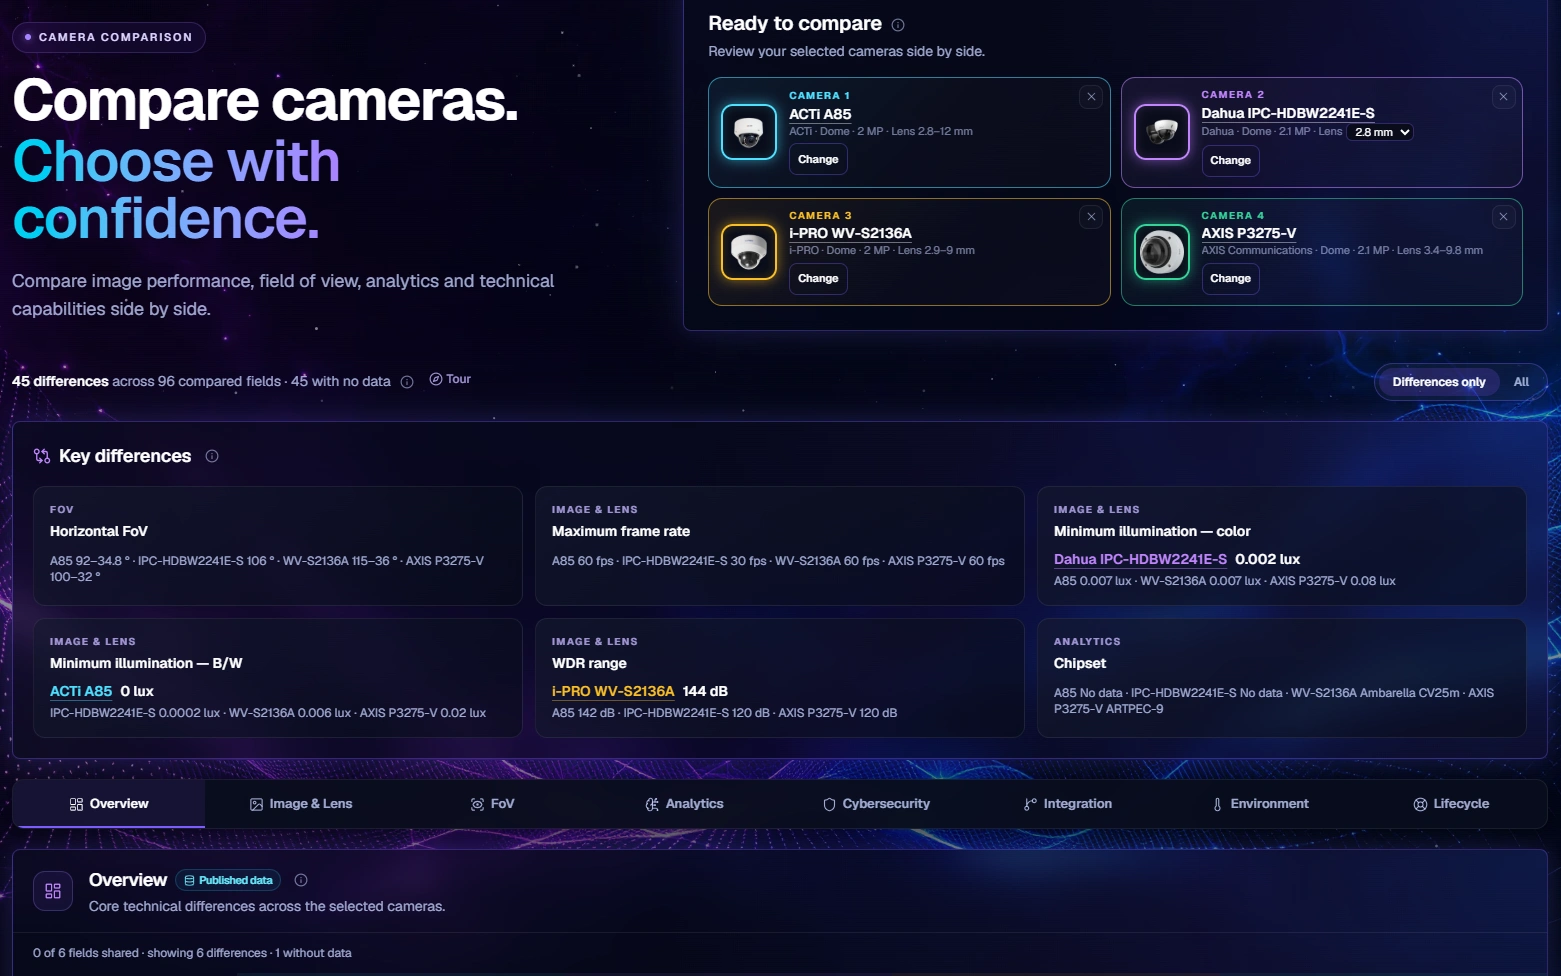The image size is (1561, 976).
Task: Change Camera 1 ACTi A85
Action: coord(818,160)
